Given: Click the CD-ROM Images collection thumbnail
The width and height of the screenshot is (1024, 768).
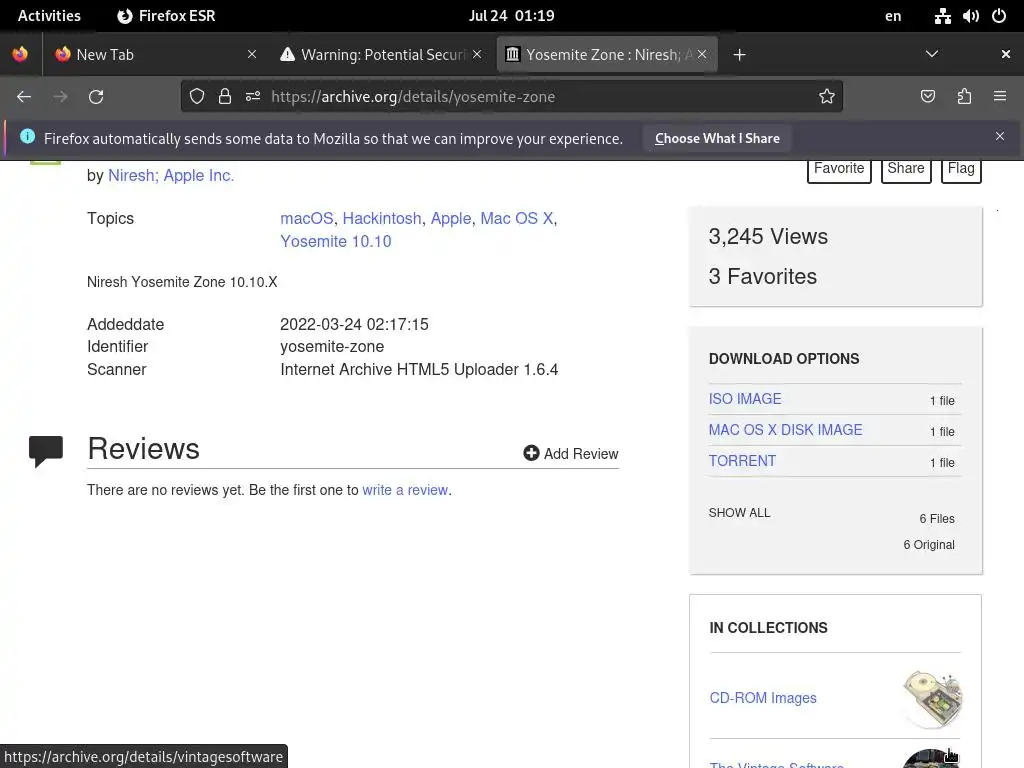Looking at the screenshot, I should point(932,698).
